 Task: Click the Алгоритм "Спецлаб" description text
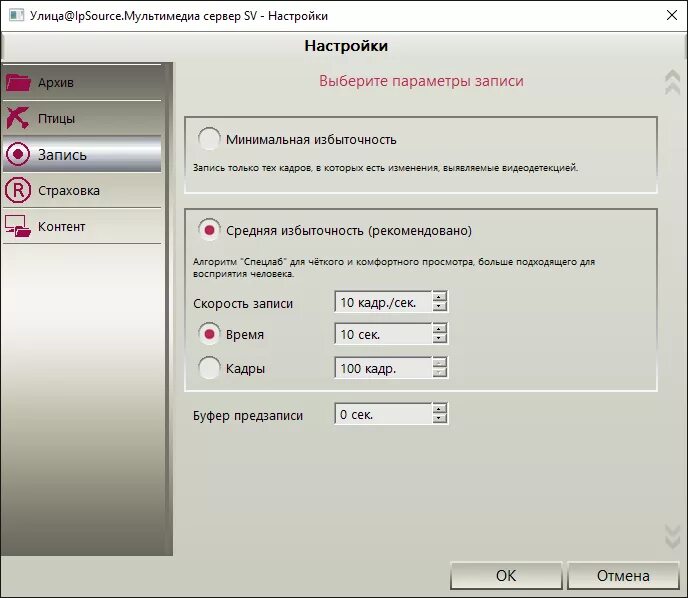394,268
